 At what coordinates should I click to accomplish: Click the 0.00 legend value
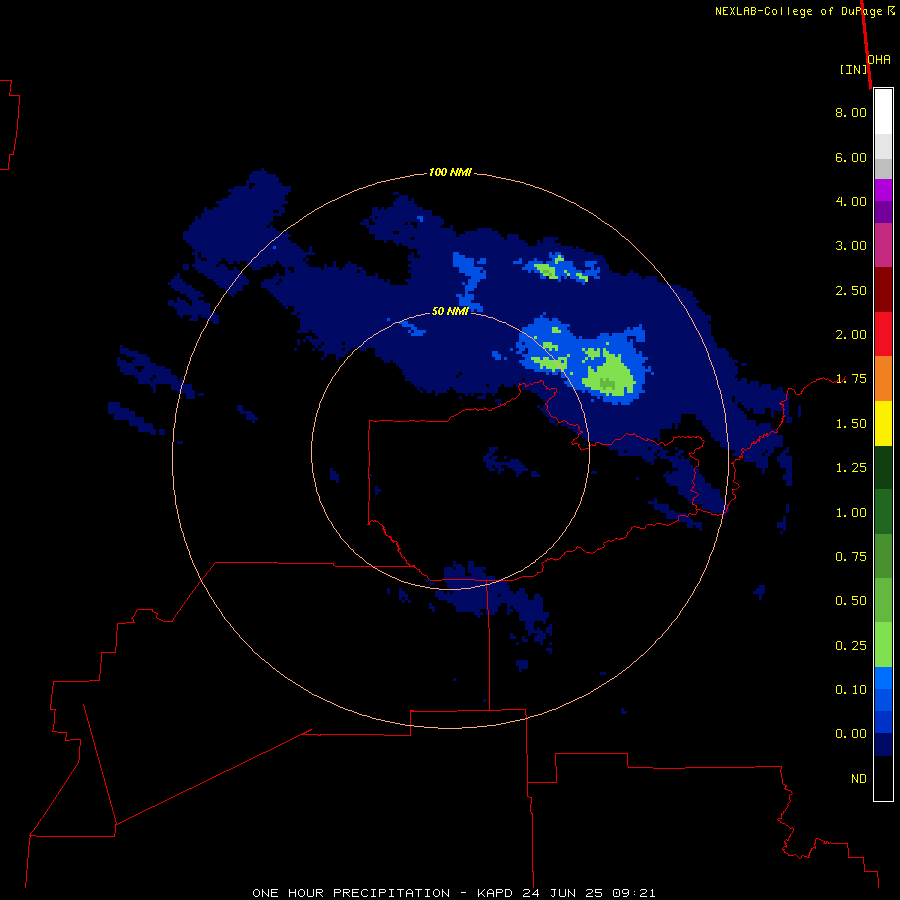coord(851,734)
